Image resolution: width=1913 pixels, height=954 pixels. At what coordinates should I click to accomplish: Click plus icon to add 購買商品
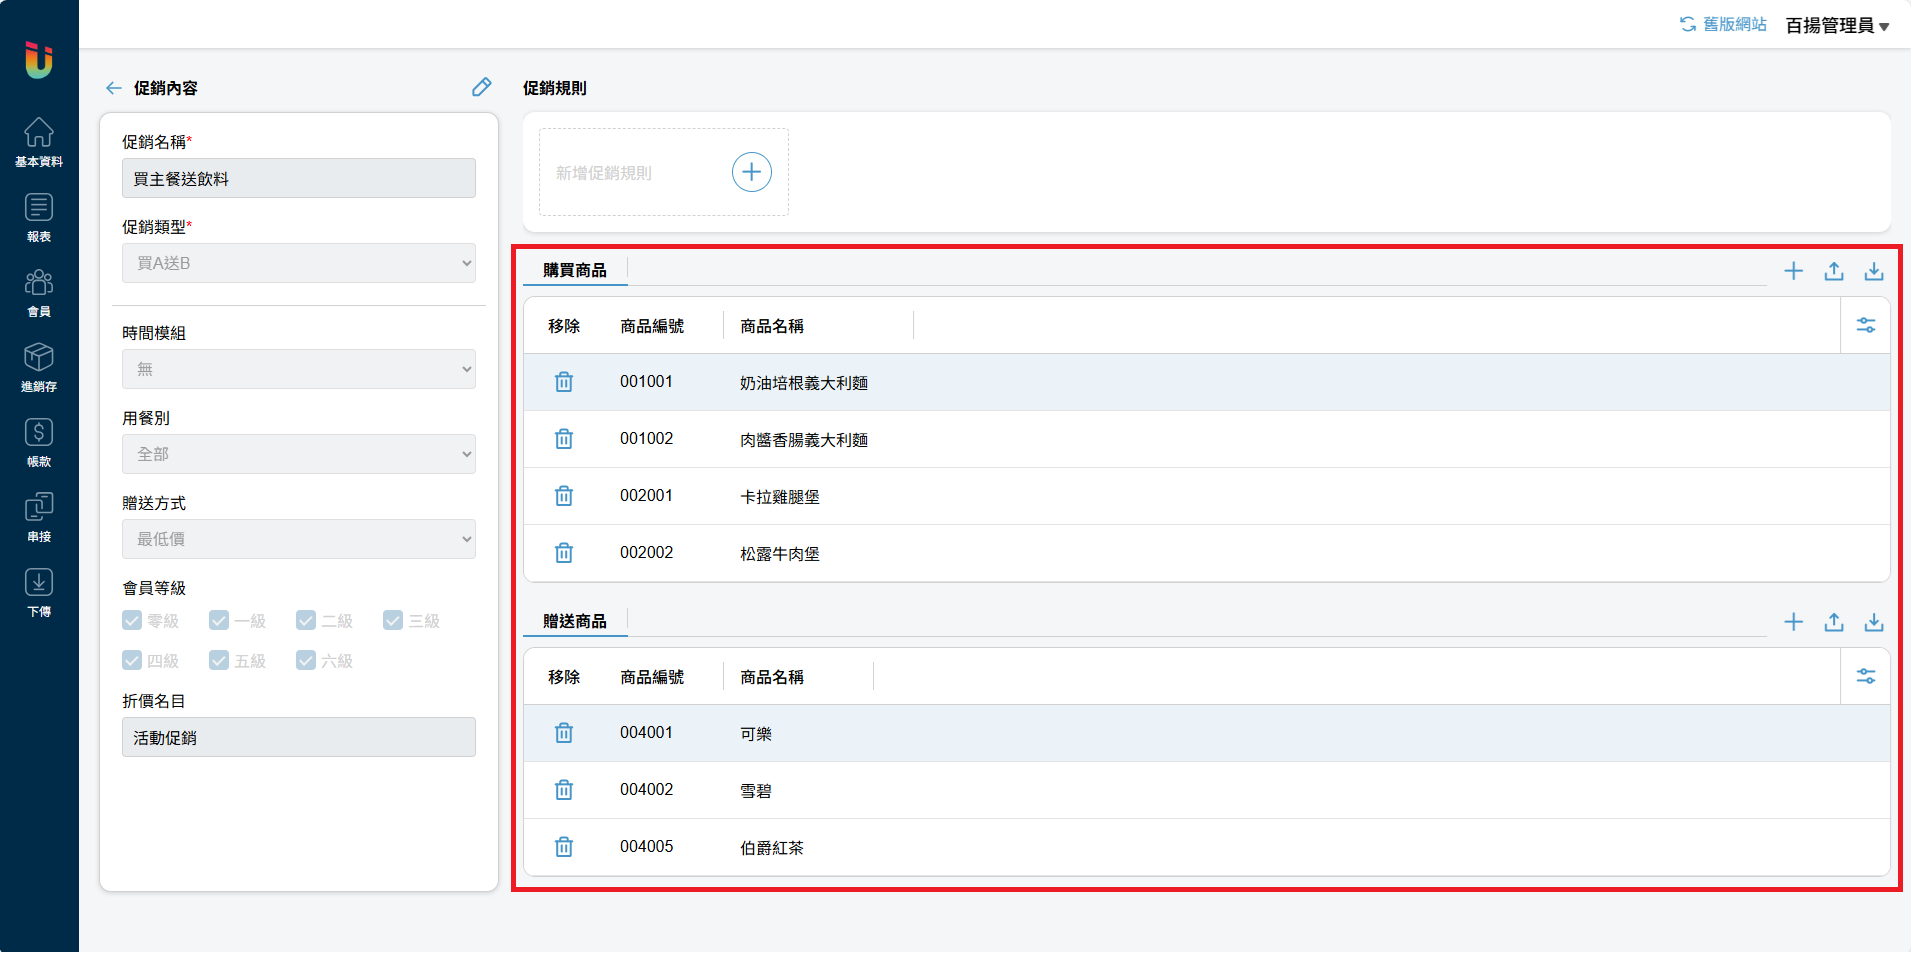coord(1793,271)
